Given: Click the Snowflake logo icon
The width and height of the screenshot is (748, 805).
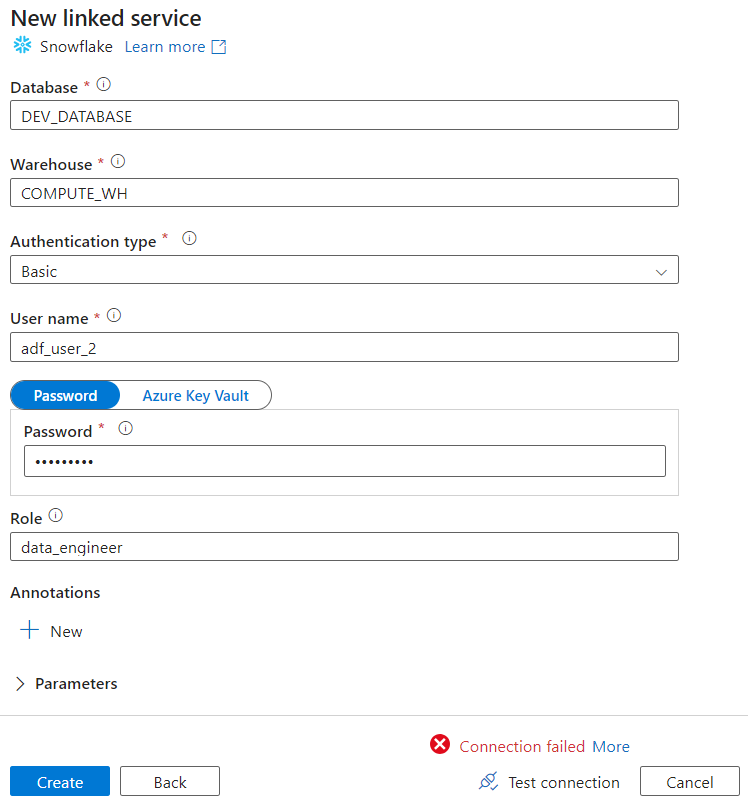Looking at the screenshot, I should point(23,45).
